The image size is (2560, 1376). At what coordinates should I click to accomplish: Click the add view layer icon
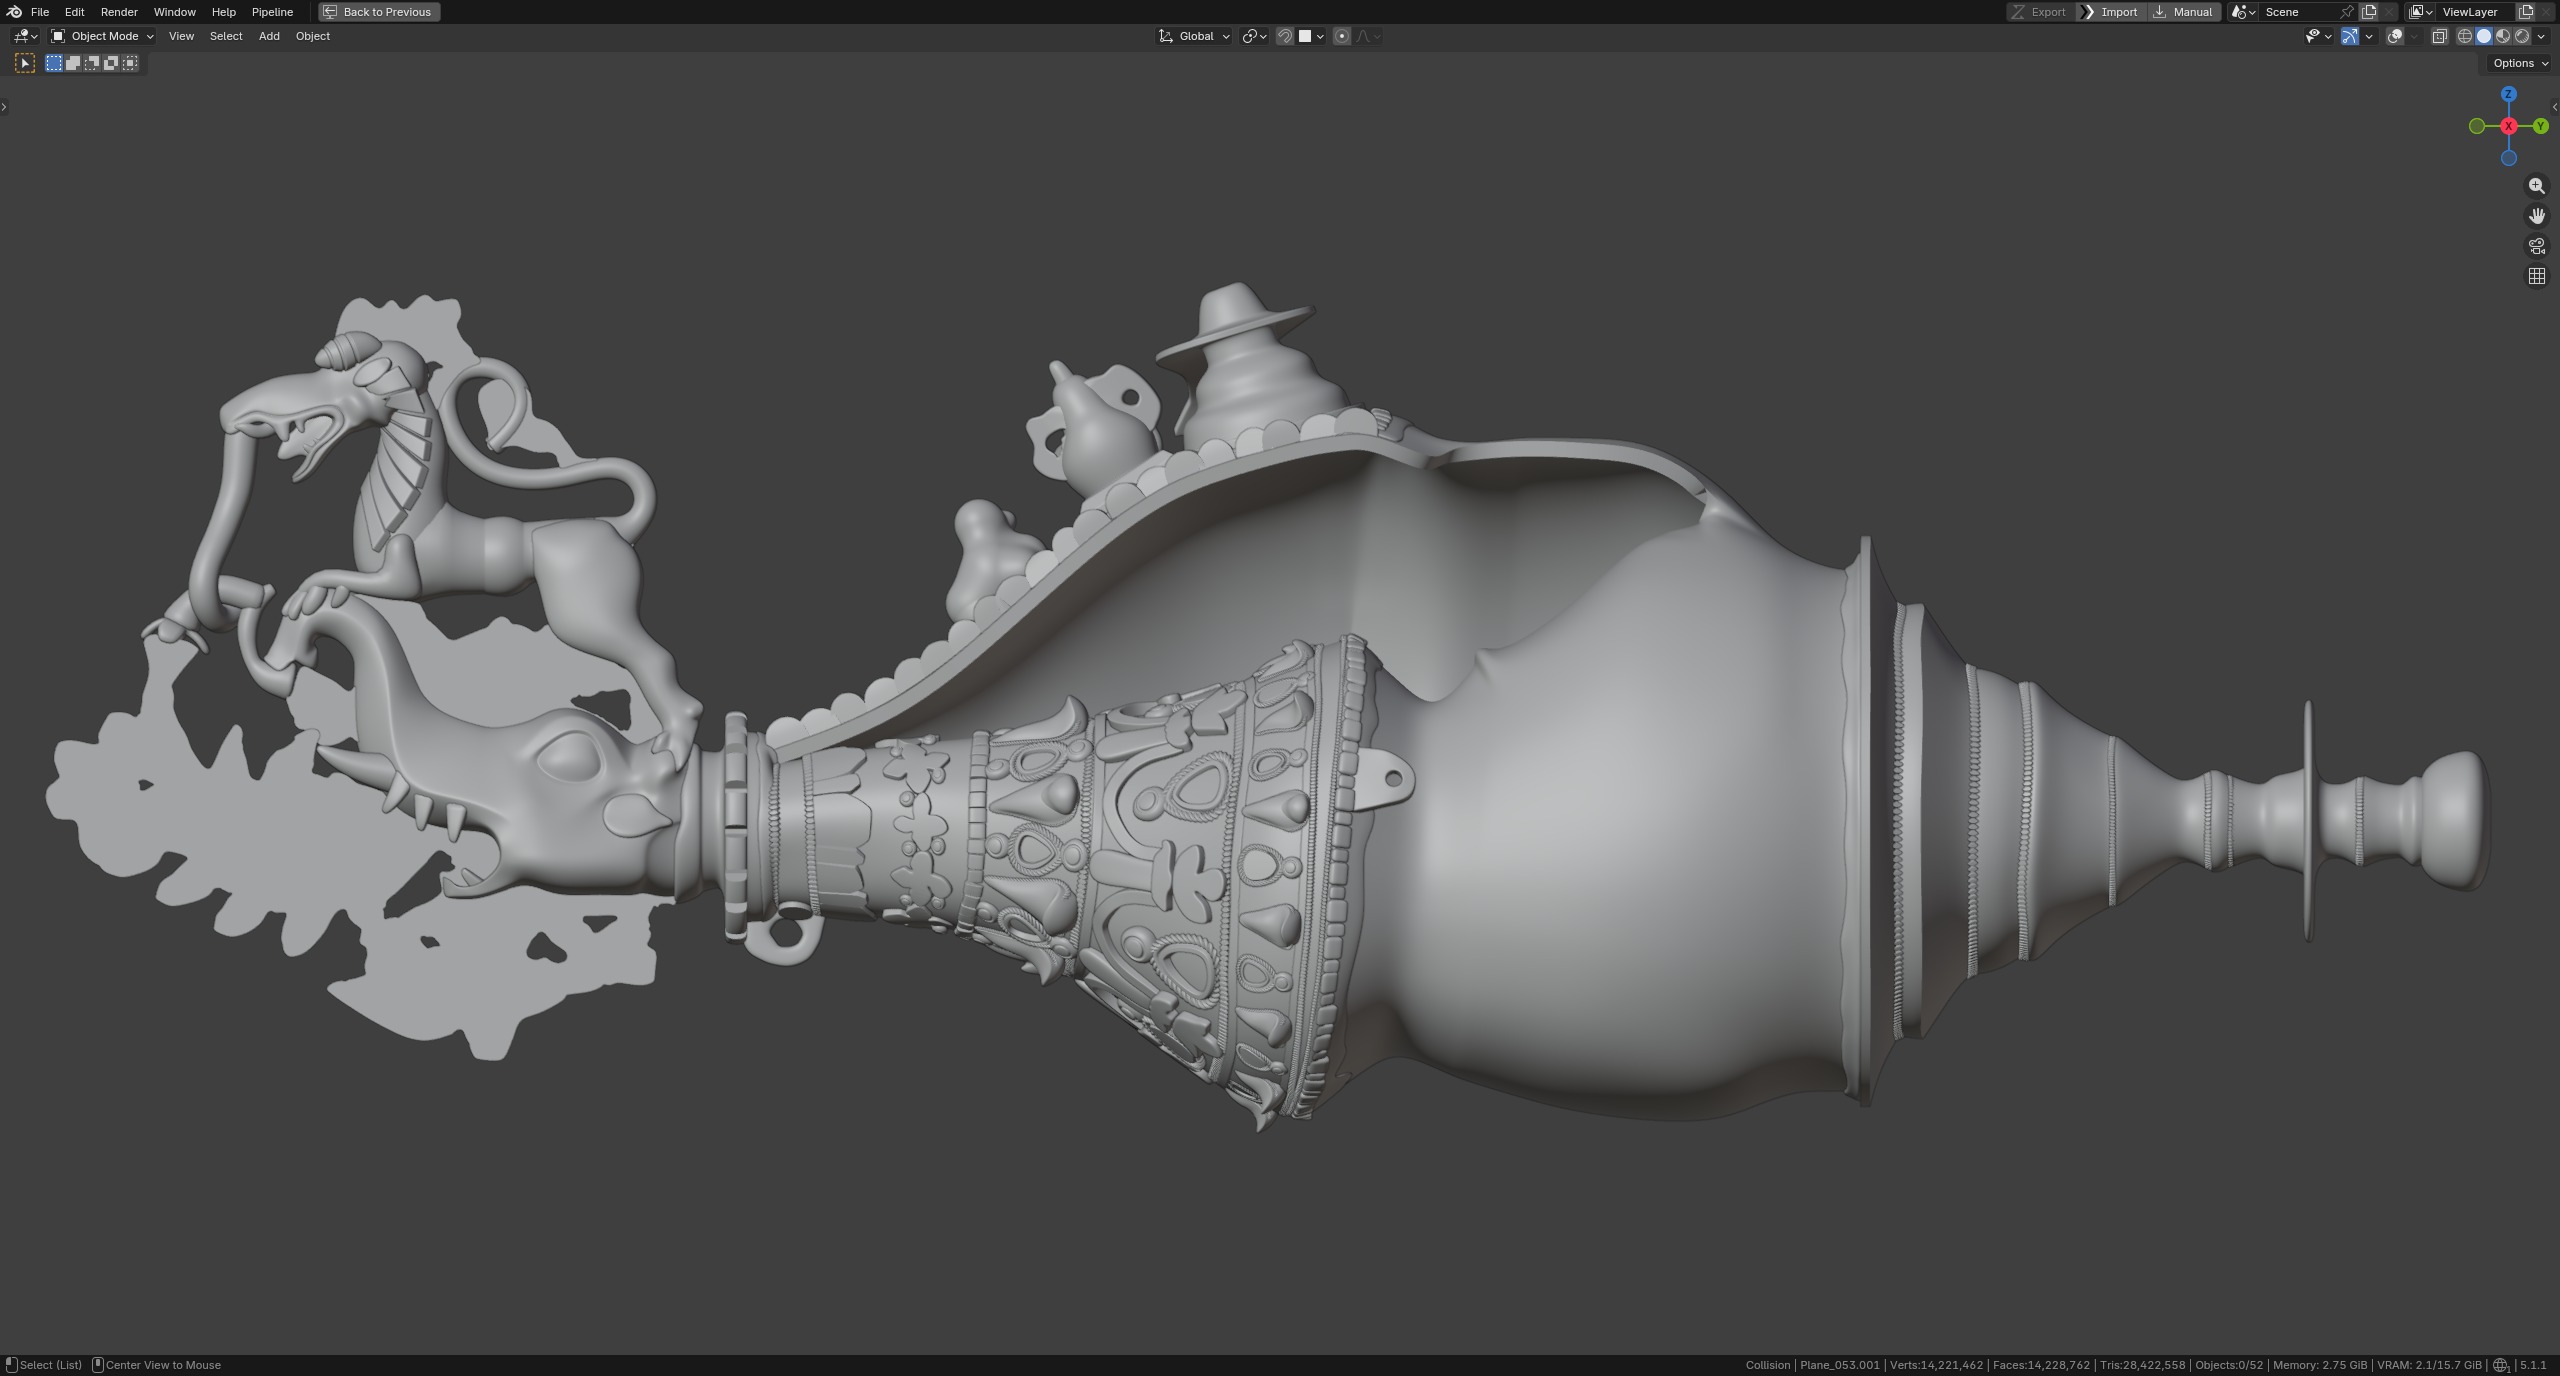(2526, 12)
